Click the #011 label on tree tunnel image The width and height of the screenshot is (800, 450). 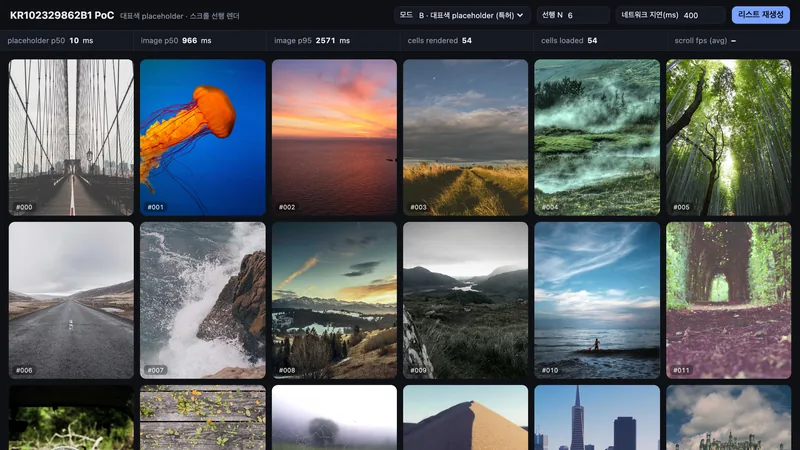point(681,370)
